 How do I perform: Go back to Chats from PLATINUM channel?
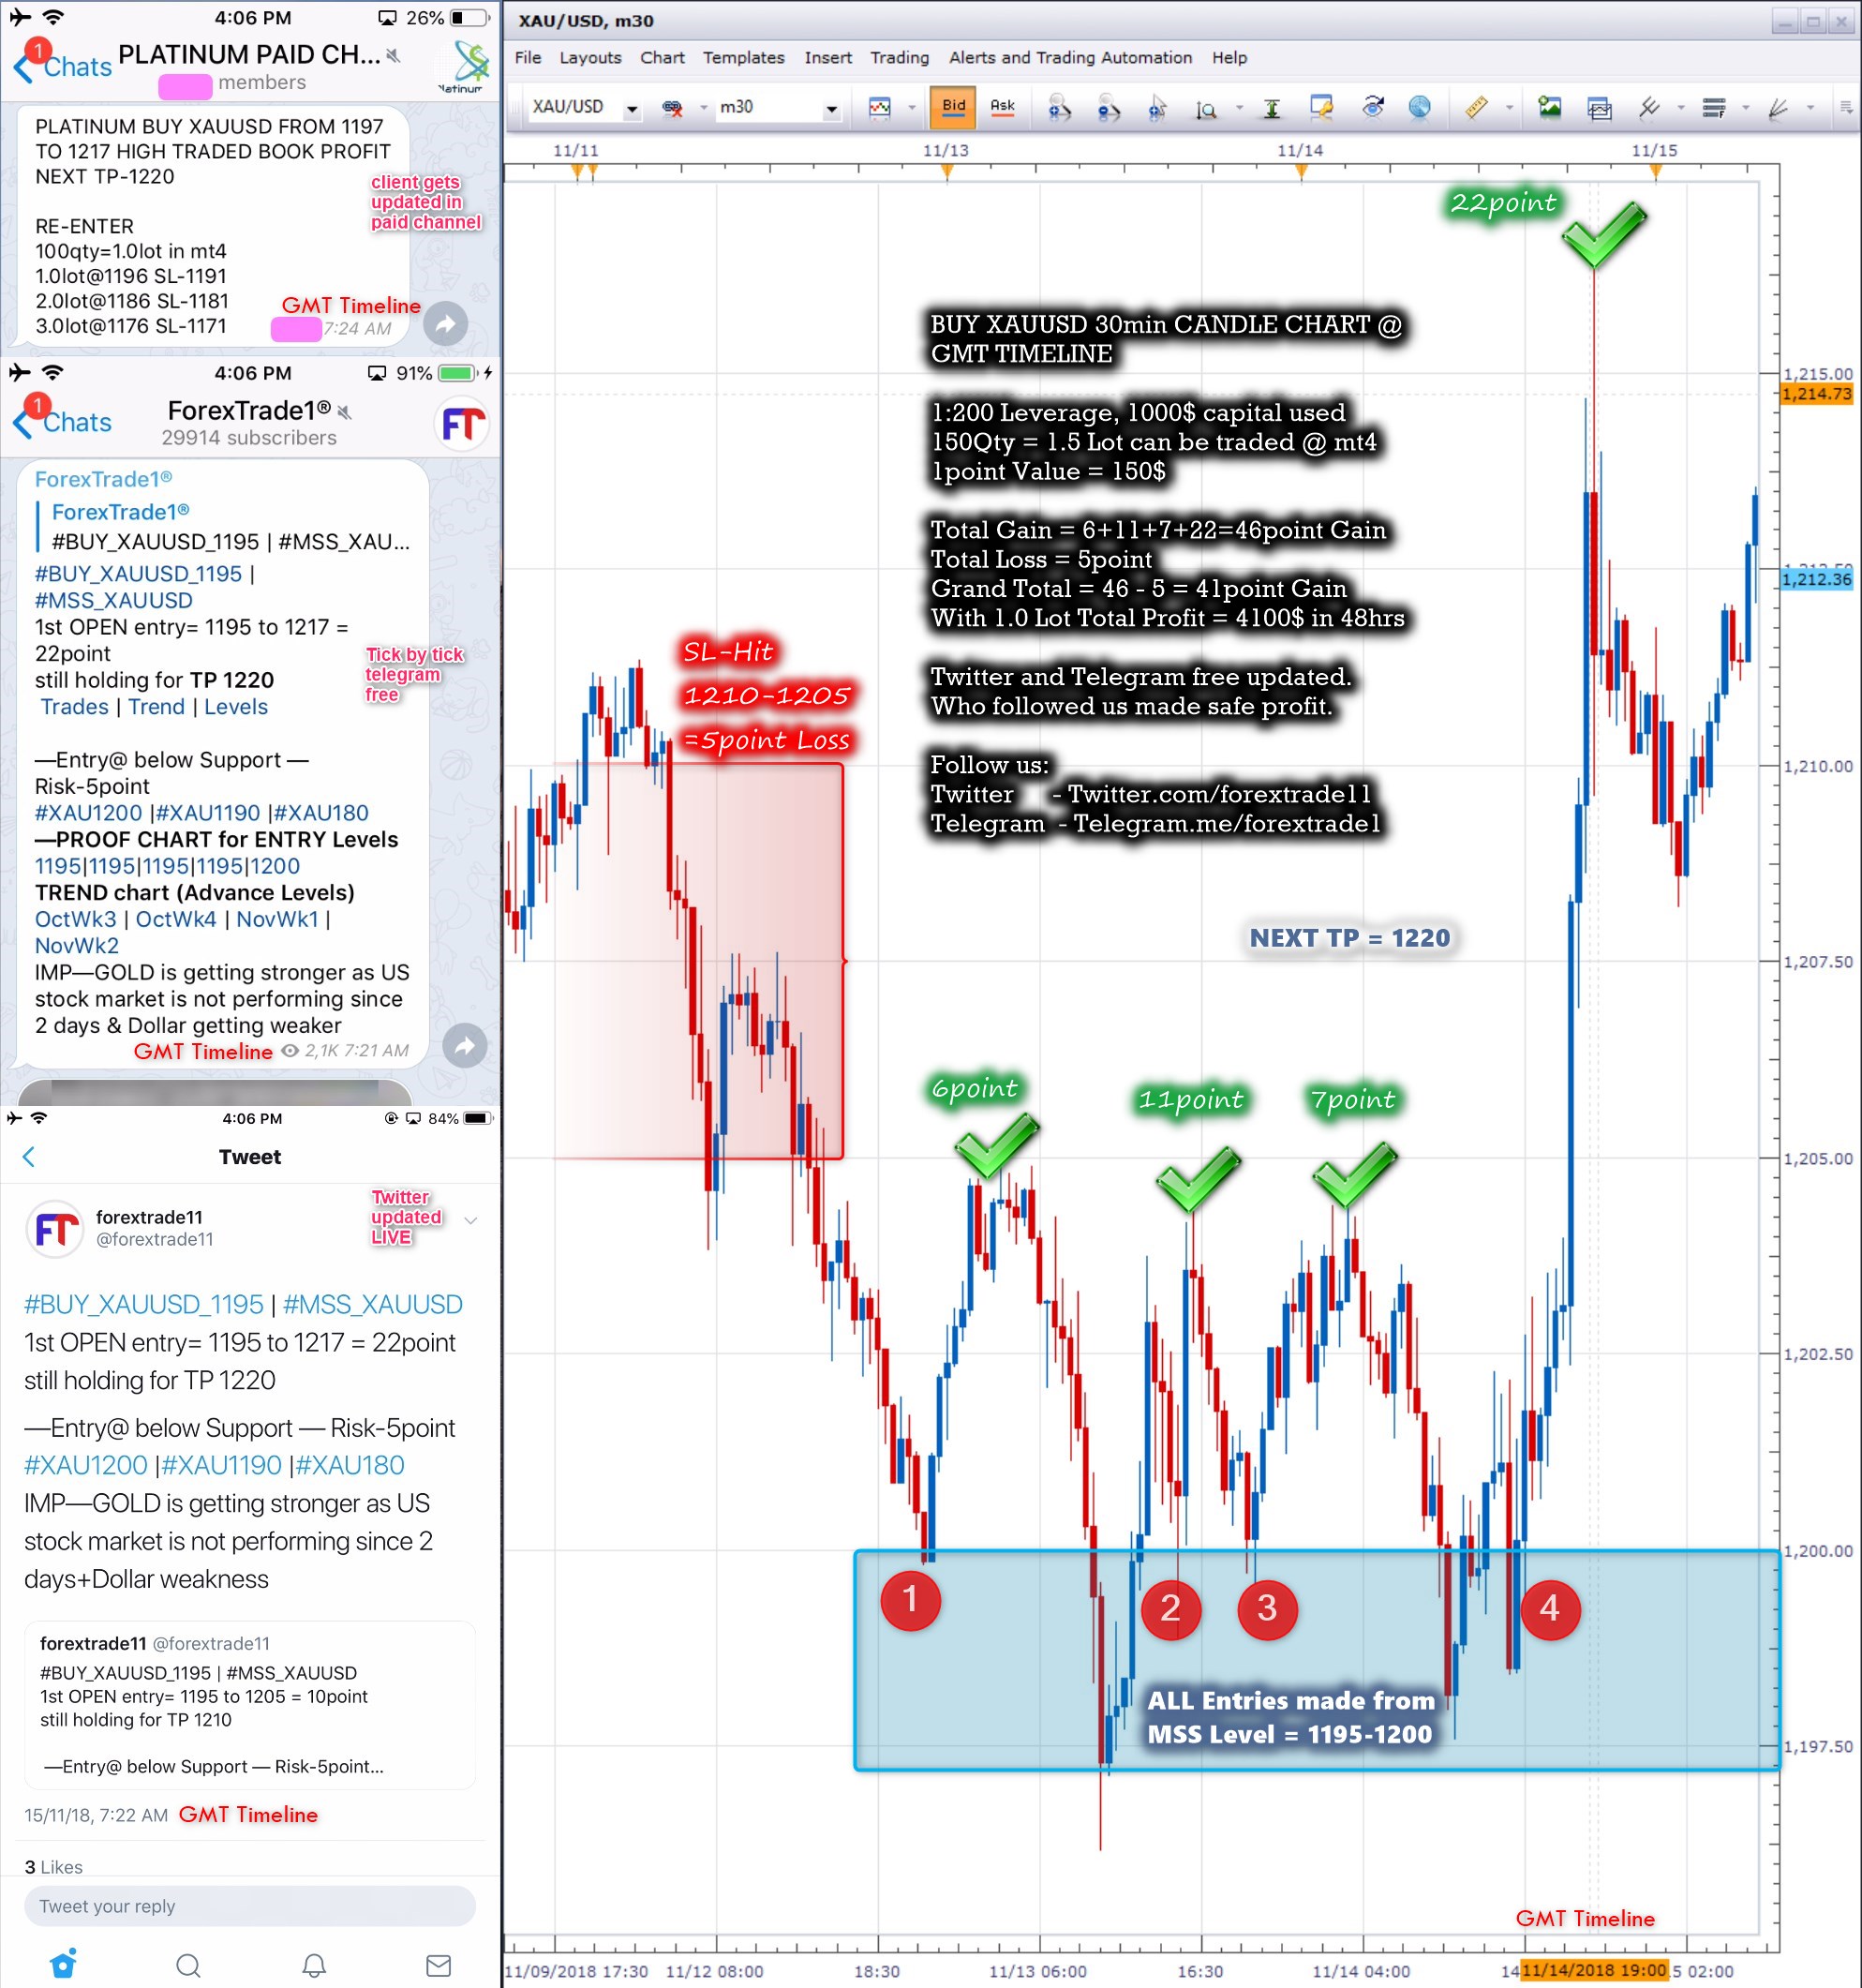pos(62,67)
